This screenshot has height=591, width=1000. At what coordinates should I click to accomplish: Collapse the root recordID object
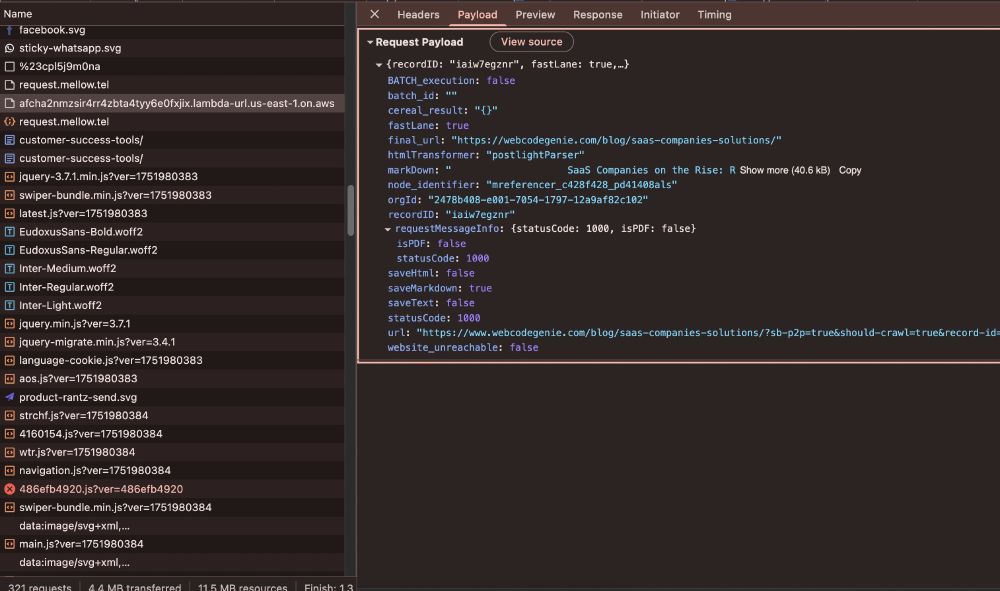pos(379,64)
